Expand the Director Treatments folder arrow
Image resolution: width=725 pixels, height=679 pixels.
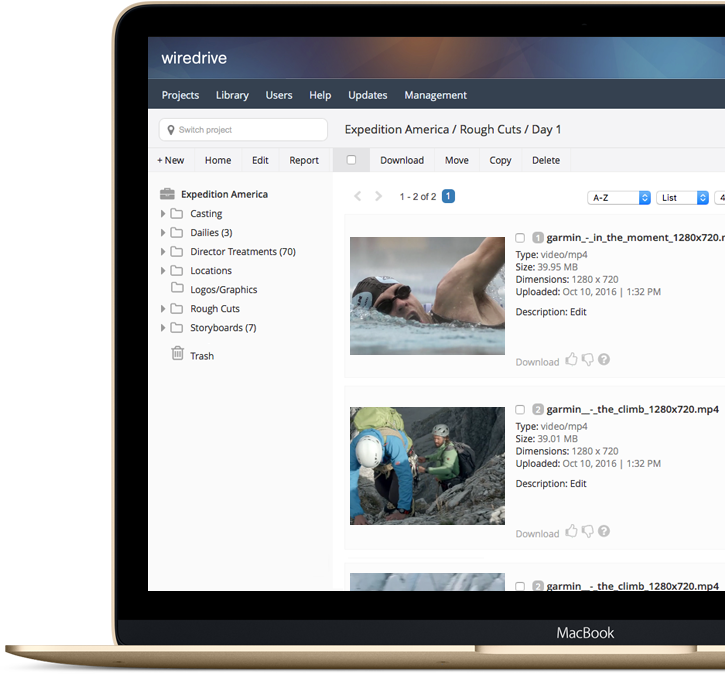tap(163, 252)
